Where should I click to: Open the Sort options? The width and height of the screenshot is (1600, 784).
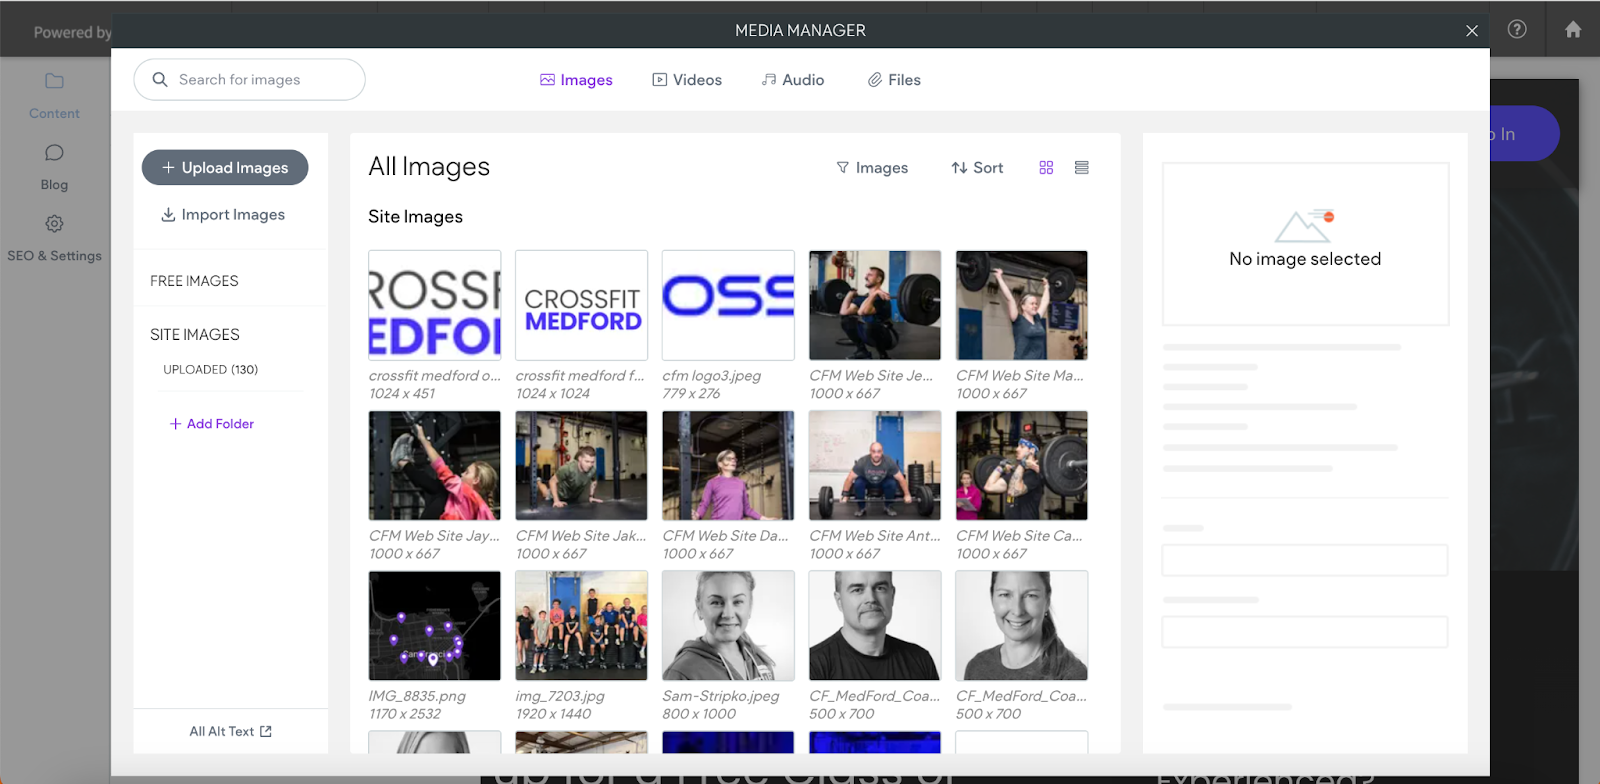[977, 168]
